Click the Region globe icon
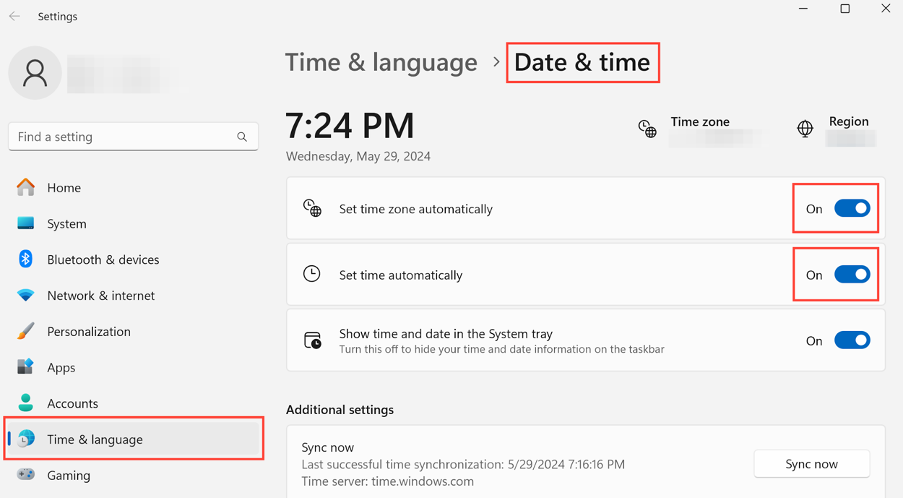The width and height of the screenshot is (904, 498). click(805, 129)
